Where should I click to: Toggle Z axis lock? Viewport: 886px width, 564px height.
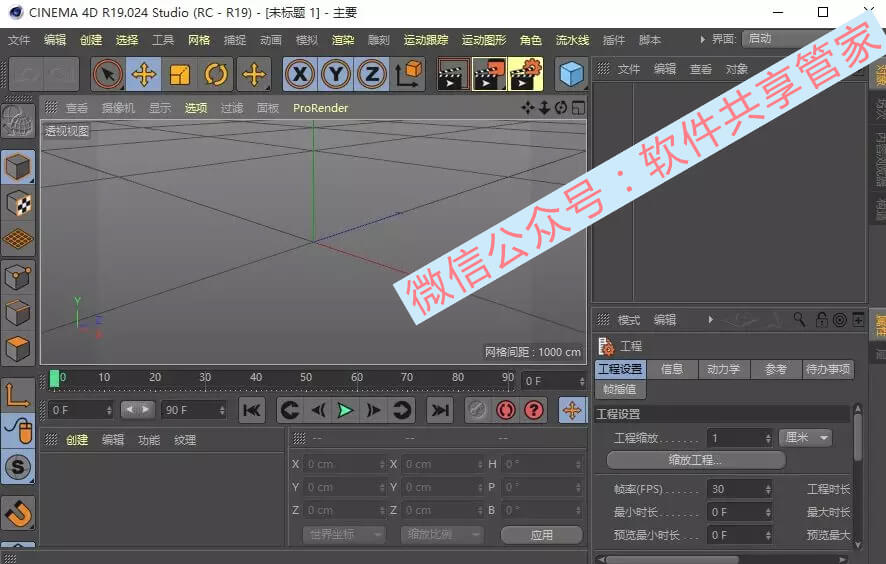pos(372,74)
